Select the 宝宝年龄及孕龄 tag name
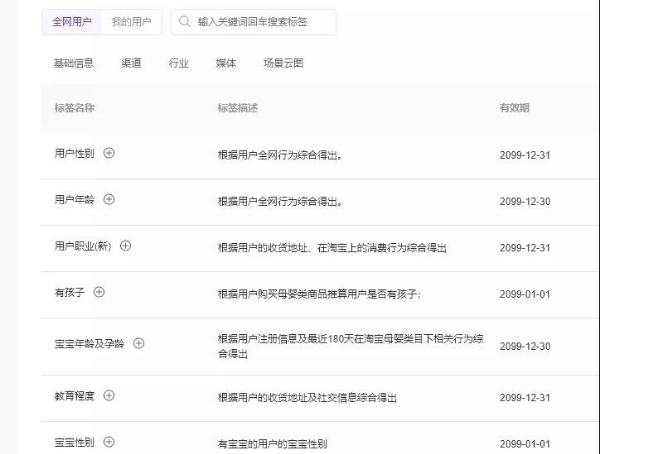The height and width of the screenshot is (454, 648). pos(89,344)
